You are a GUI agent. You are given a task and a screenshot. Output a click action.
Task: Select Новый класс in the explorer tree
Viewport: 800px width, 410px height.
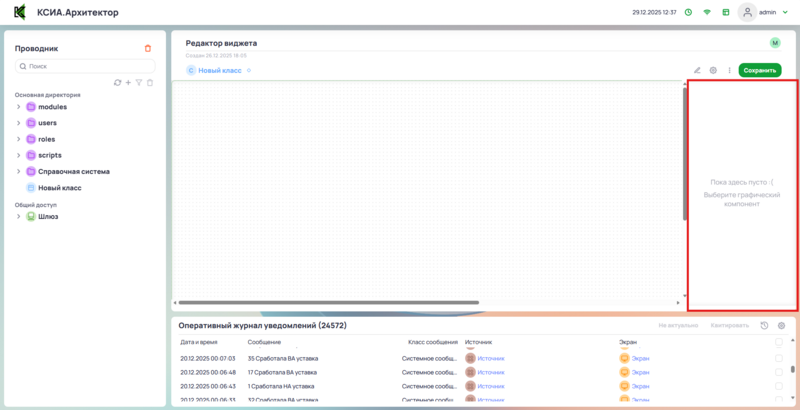(60, 187)
